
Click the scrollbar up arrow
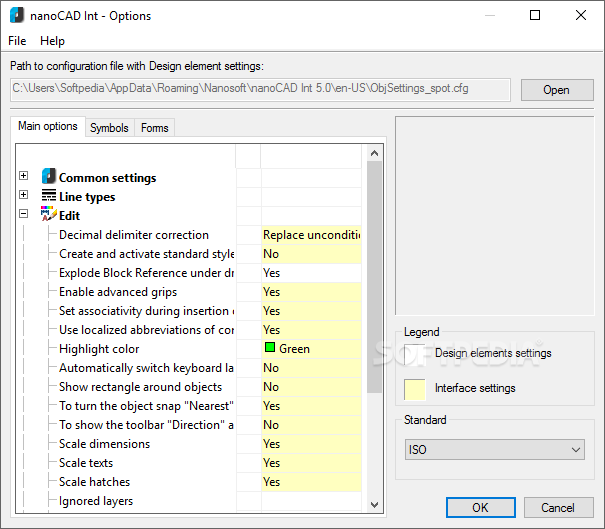pos(374,153)
